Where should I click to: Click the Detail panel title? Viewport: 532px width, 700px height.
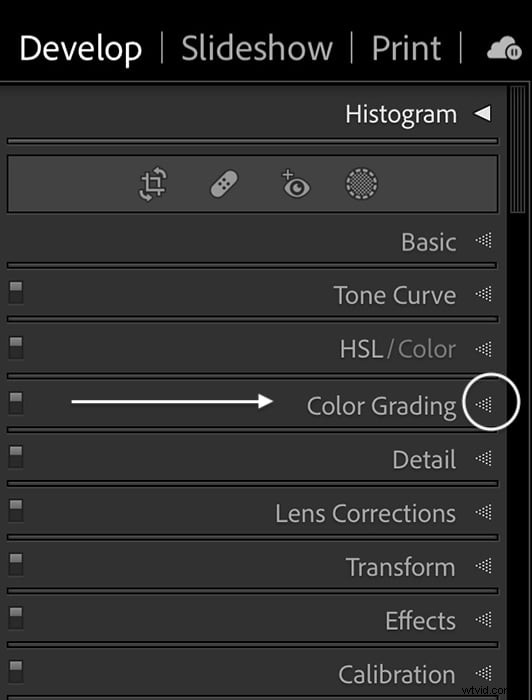point(424,459)
